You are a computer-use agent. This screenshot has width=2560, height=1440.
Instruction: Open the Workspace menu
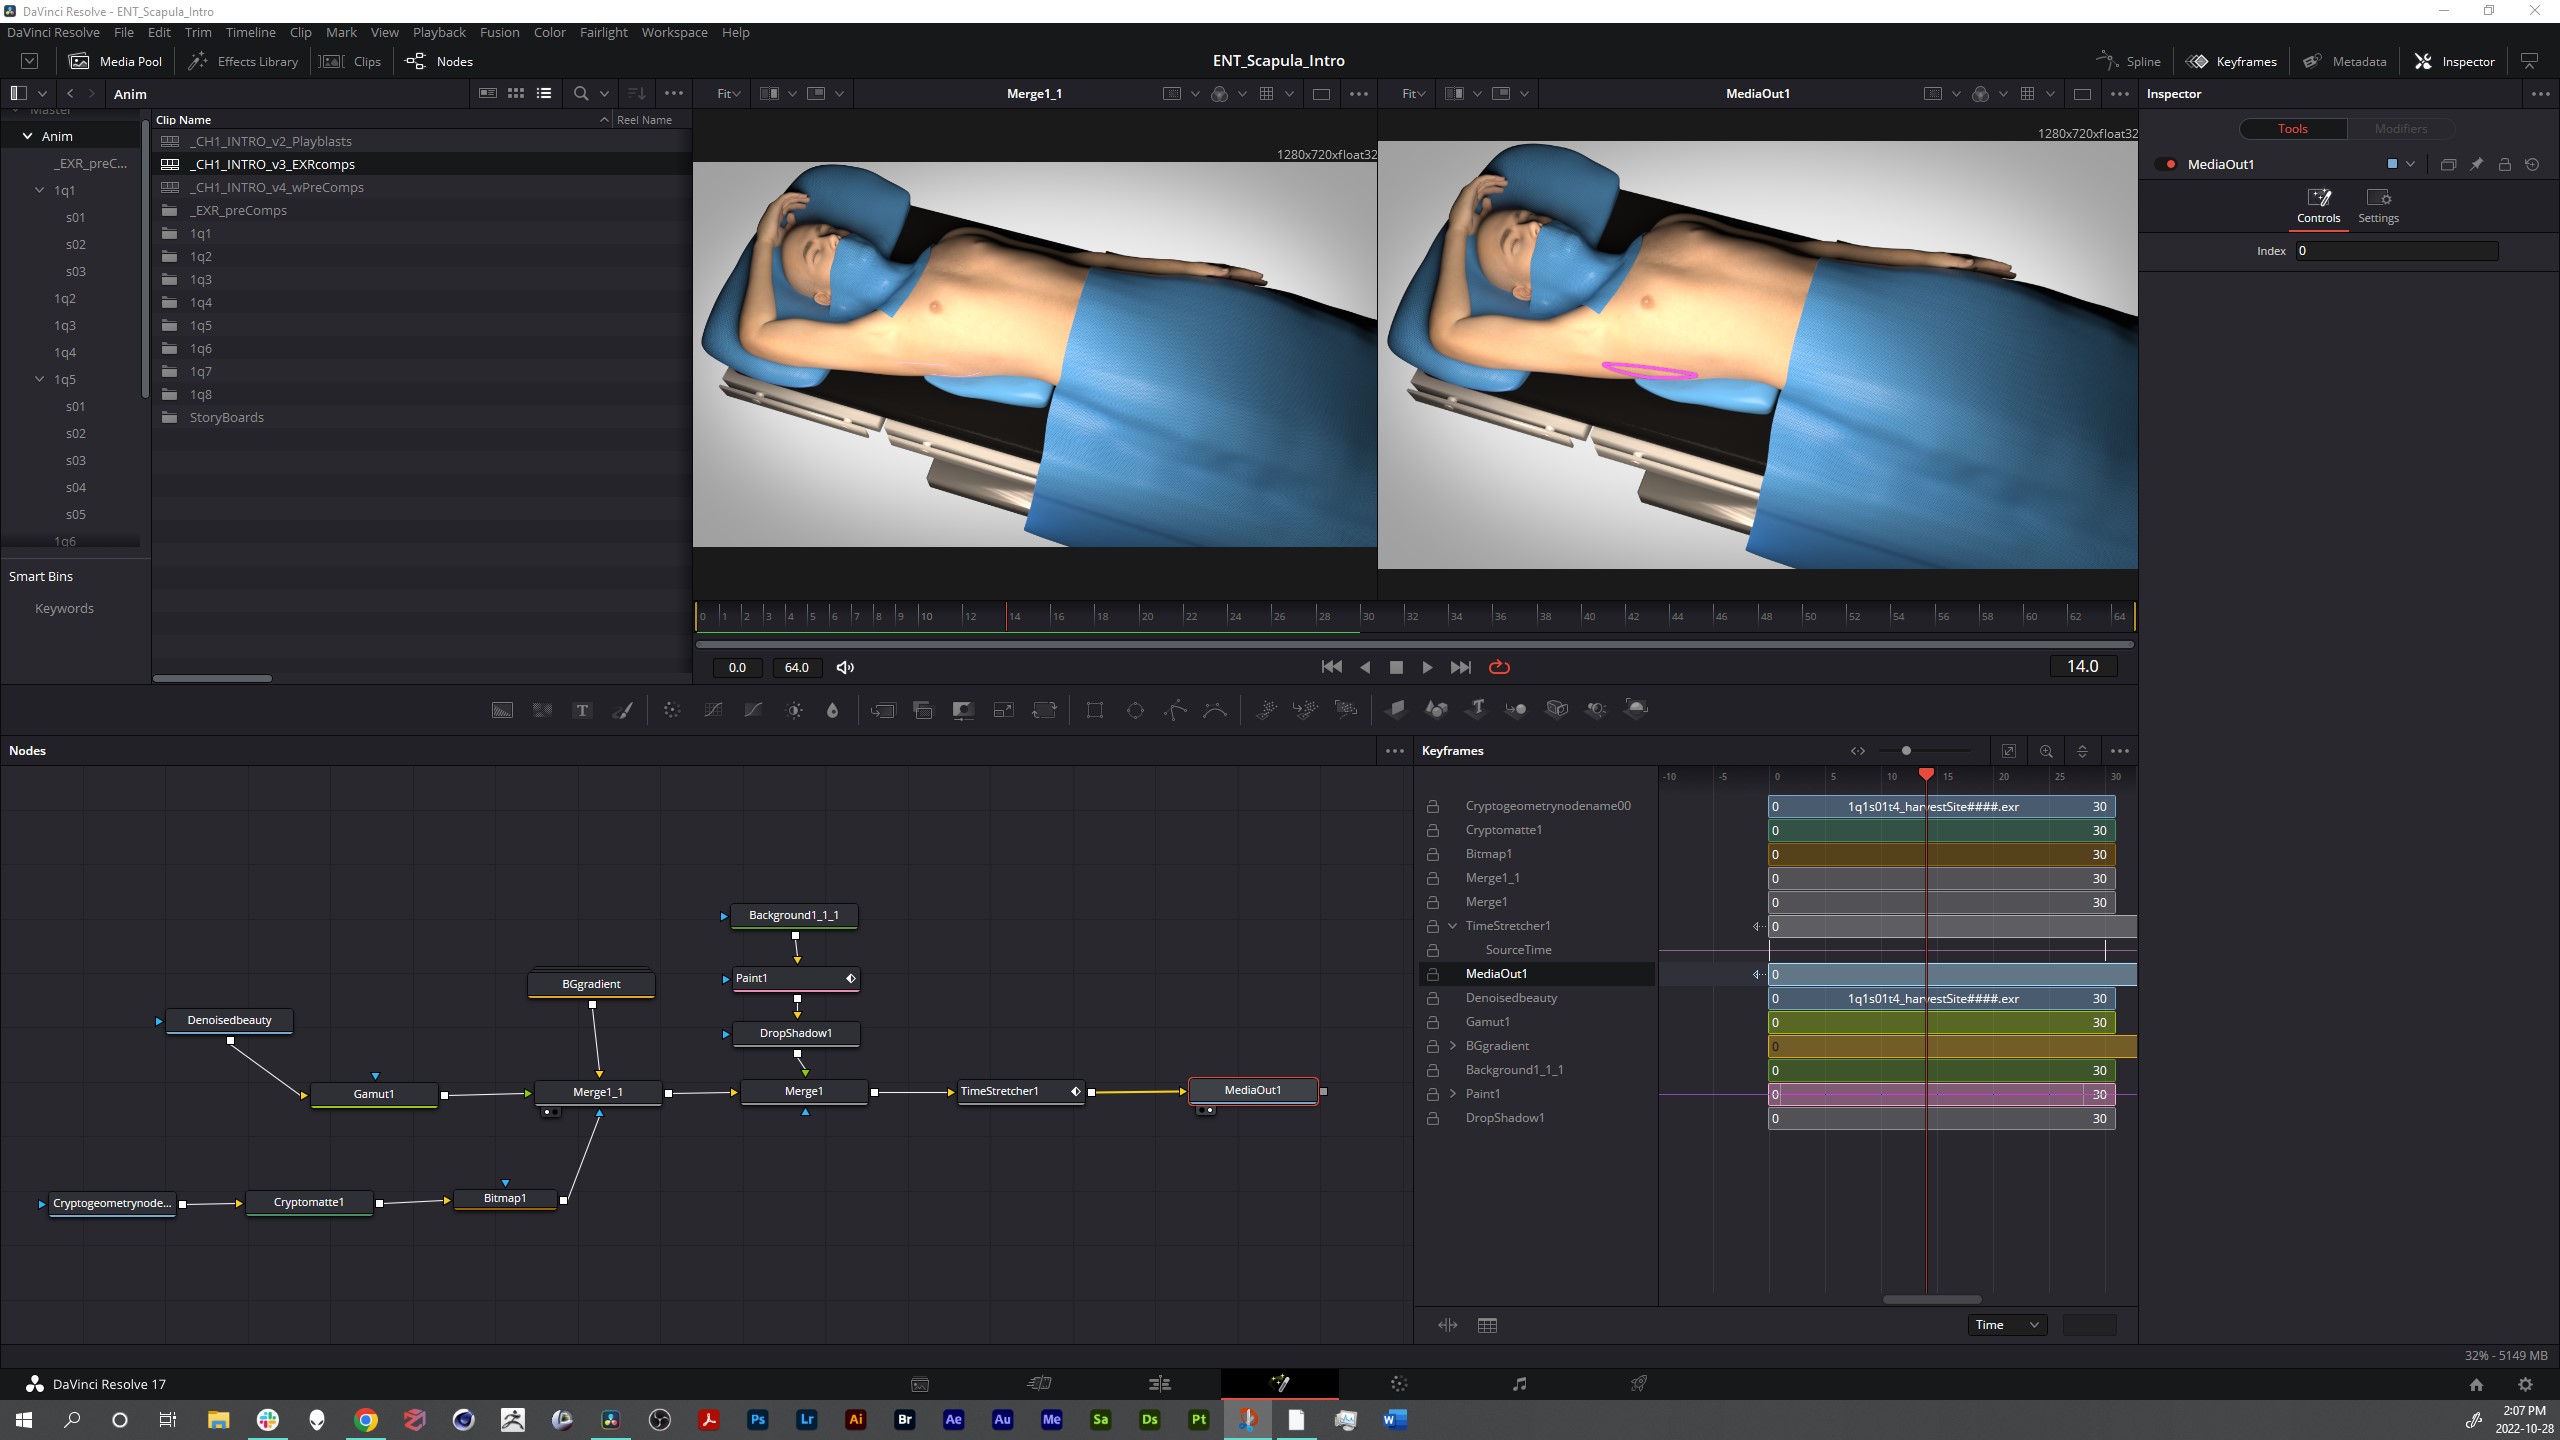(674, 32)
